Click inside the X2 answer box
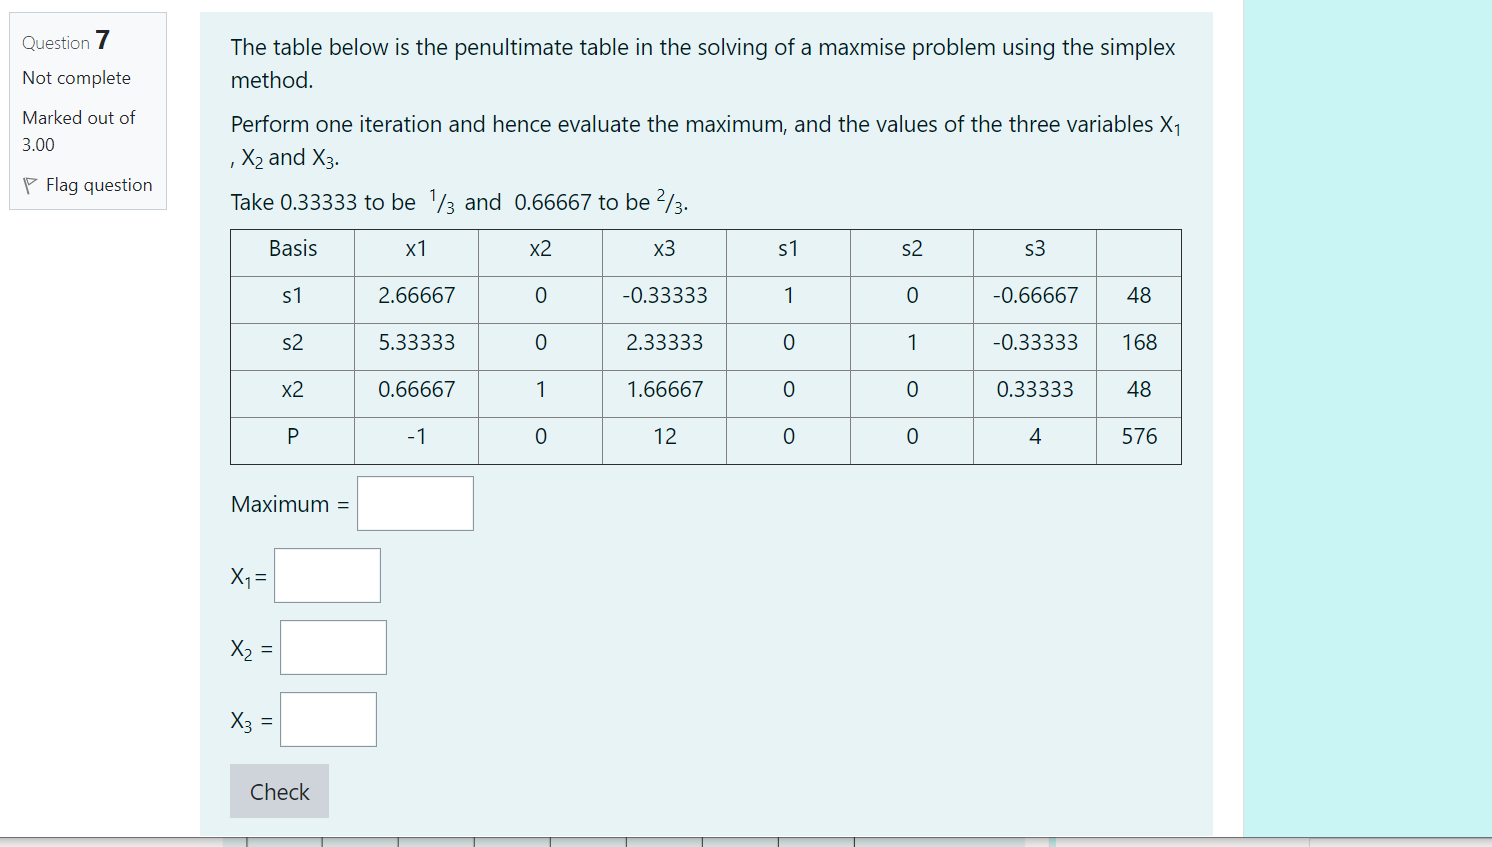This screenshot has width=1492, height=847. (333, 647)
